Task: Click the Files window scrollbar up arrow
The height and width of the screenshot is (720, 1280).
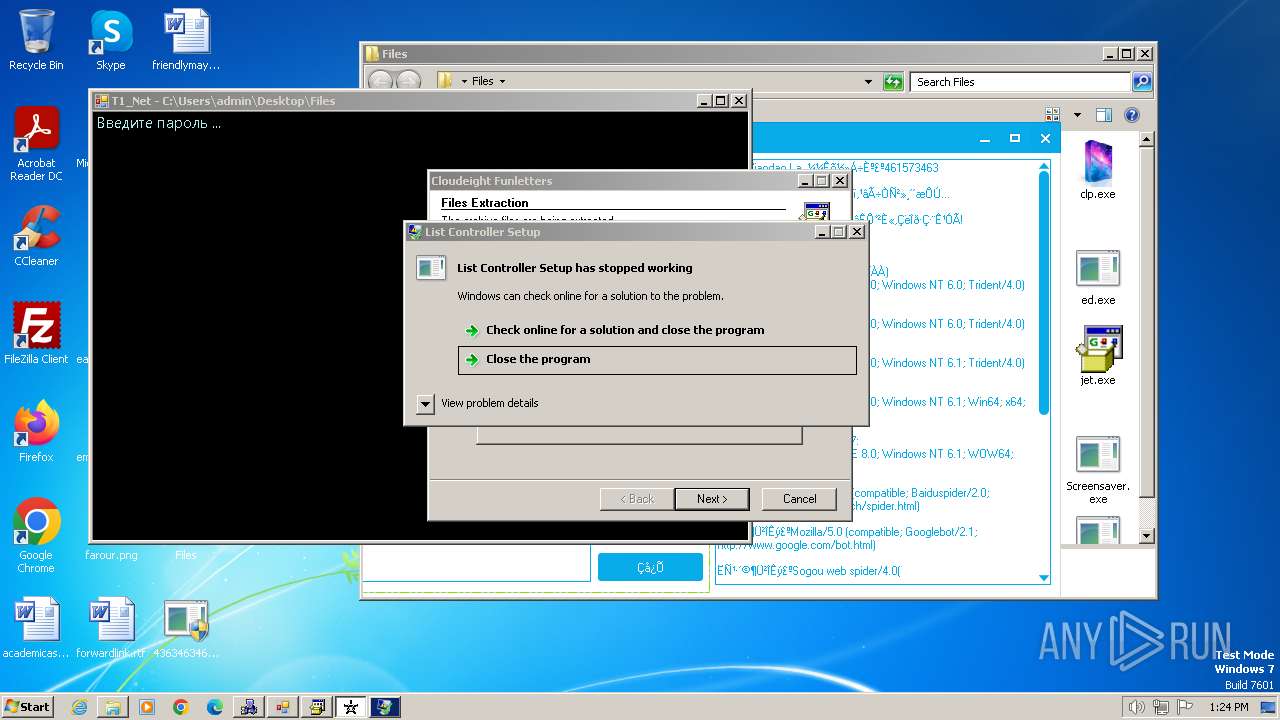Action: pos(1148,140)
